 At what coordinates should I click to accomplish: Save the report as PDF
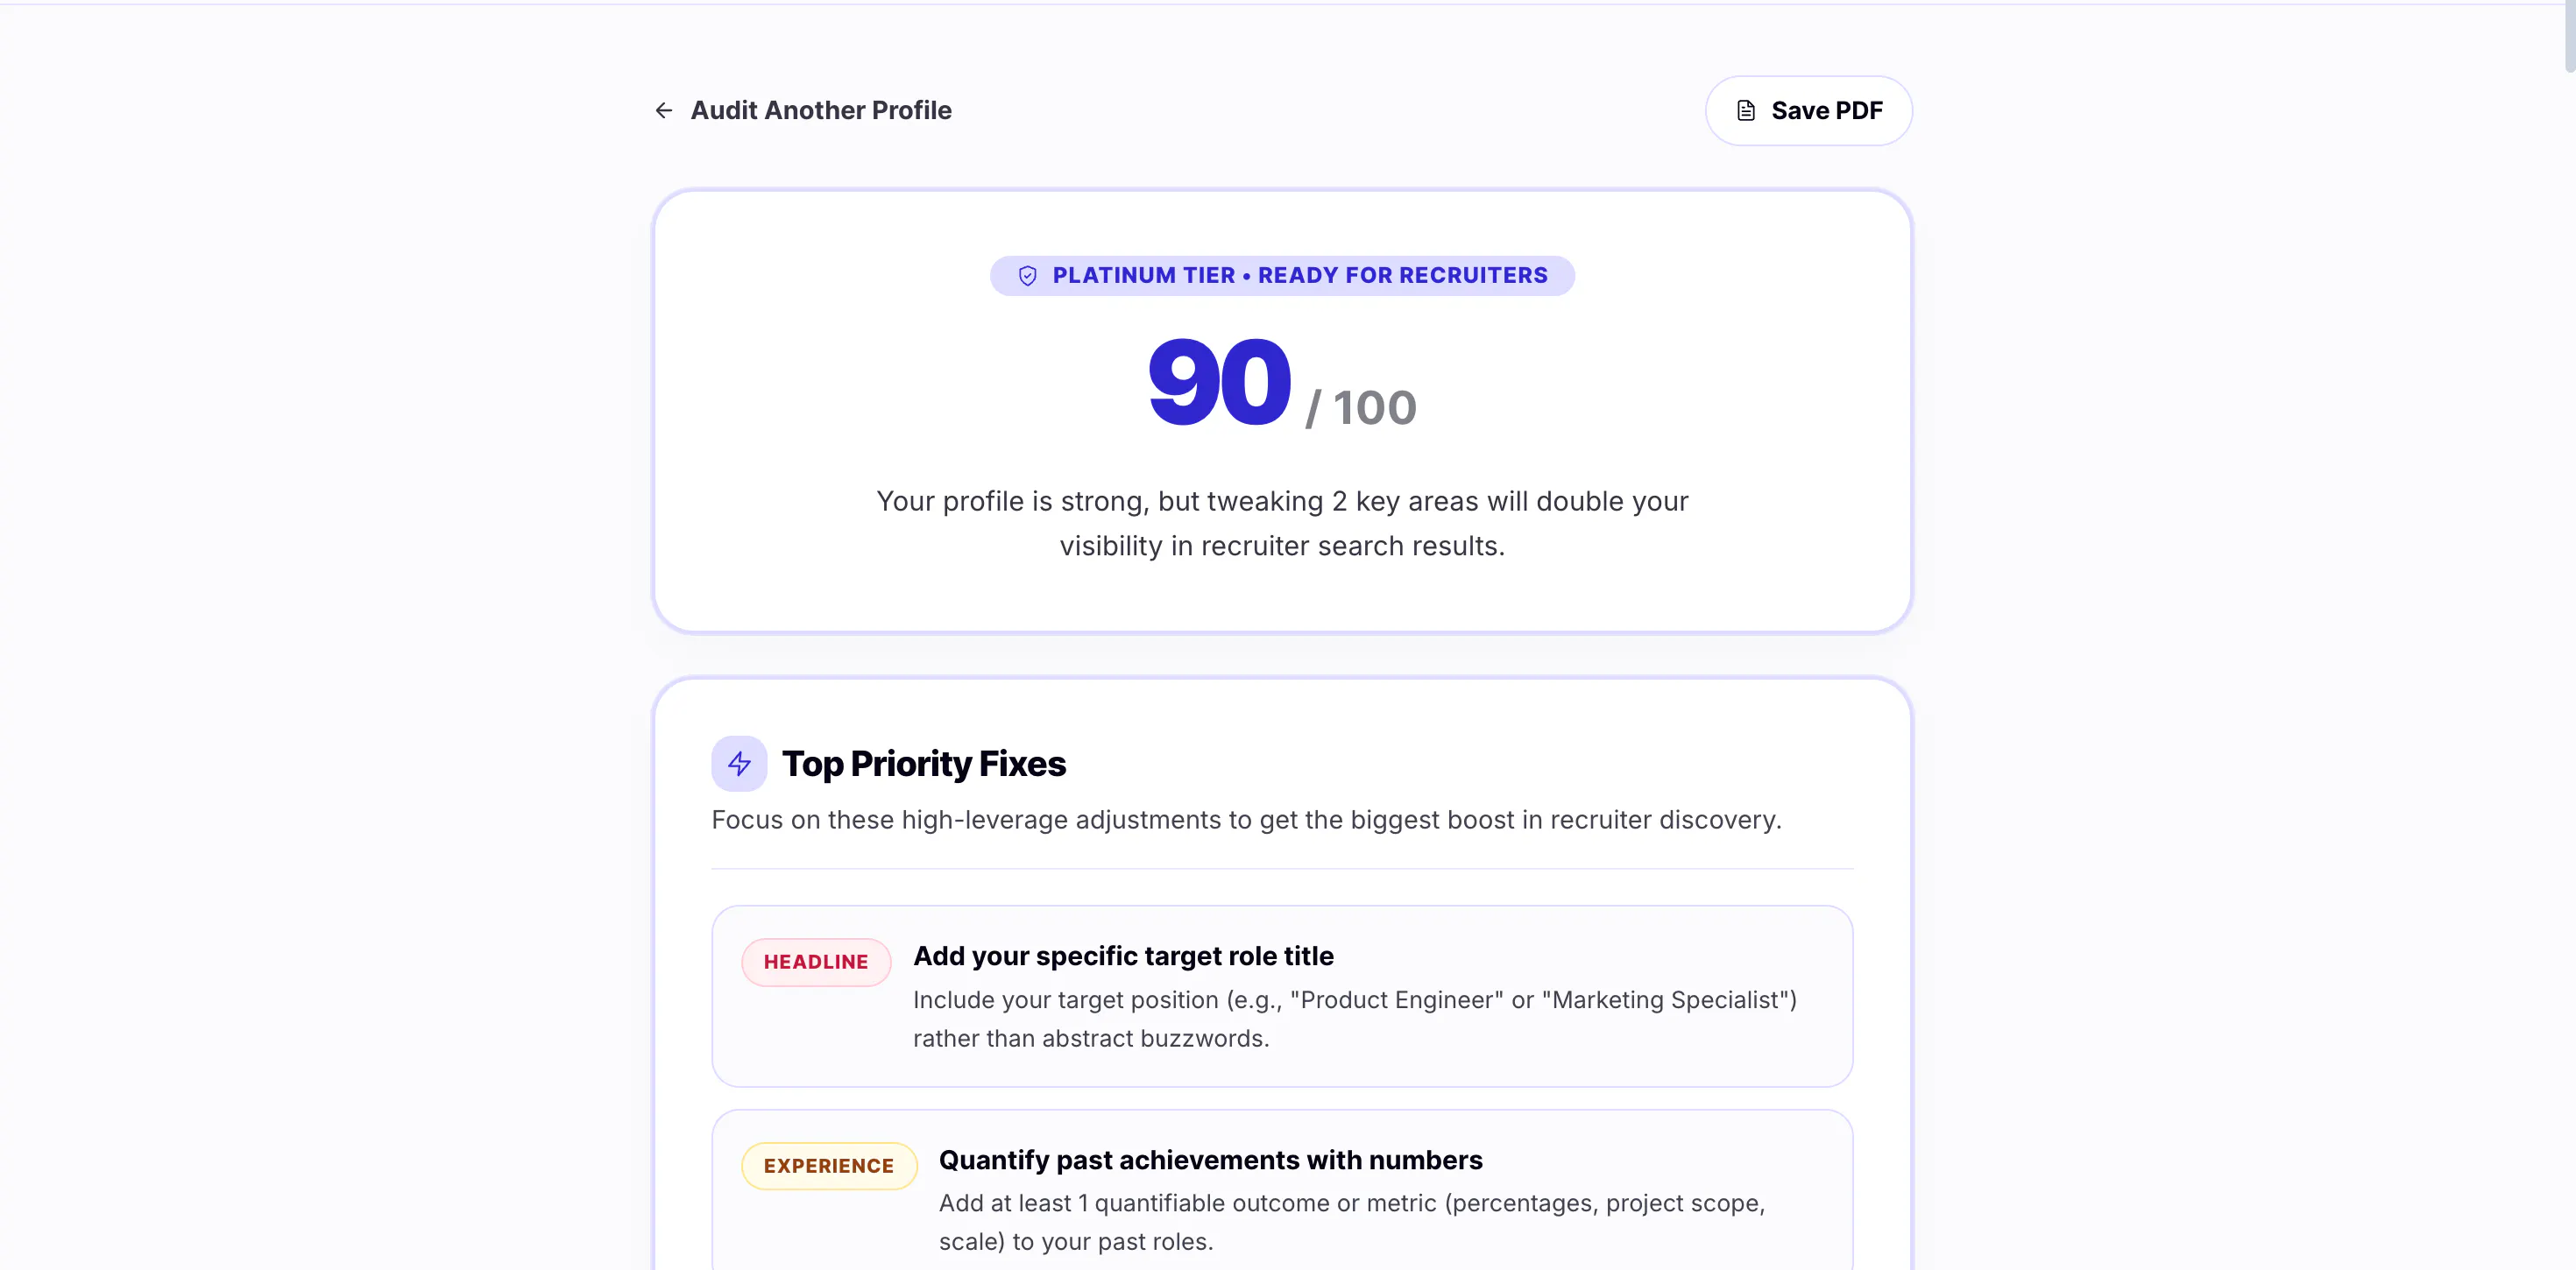click(x=1808, y=110)
